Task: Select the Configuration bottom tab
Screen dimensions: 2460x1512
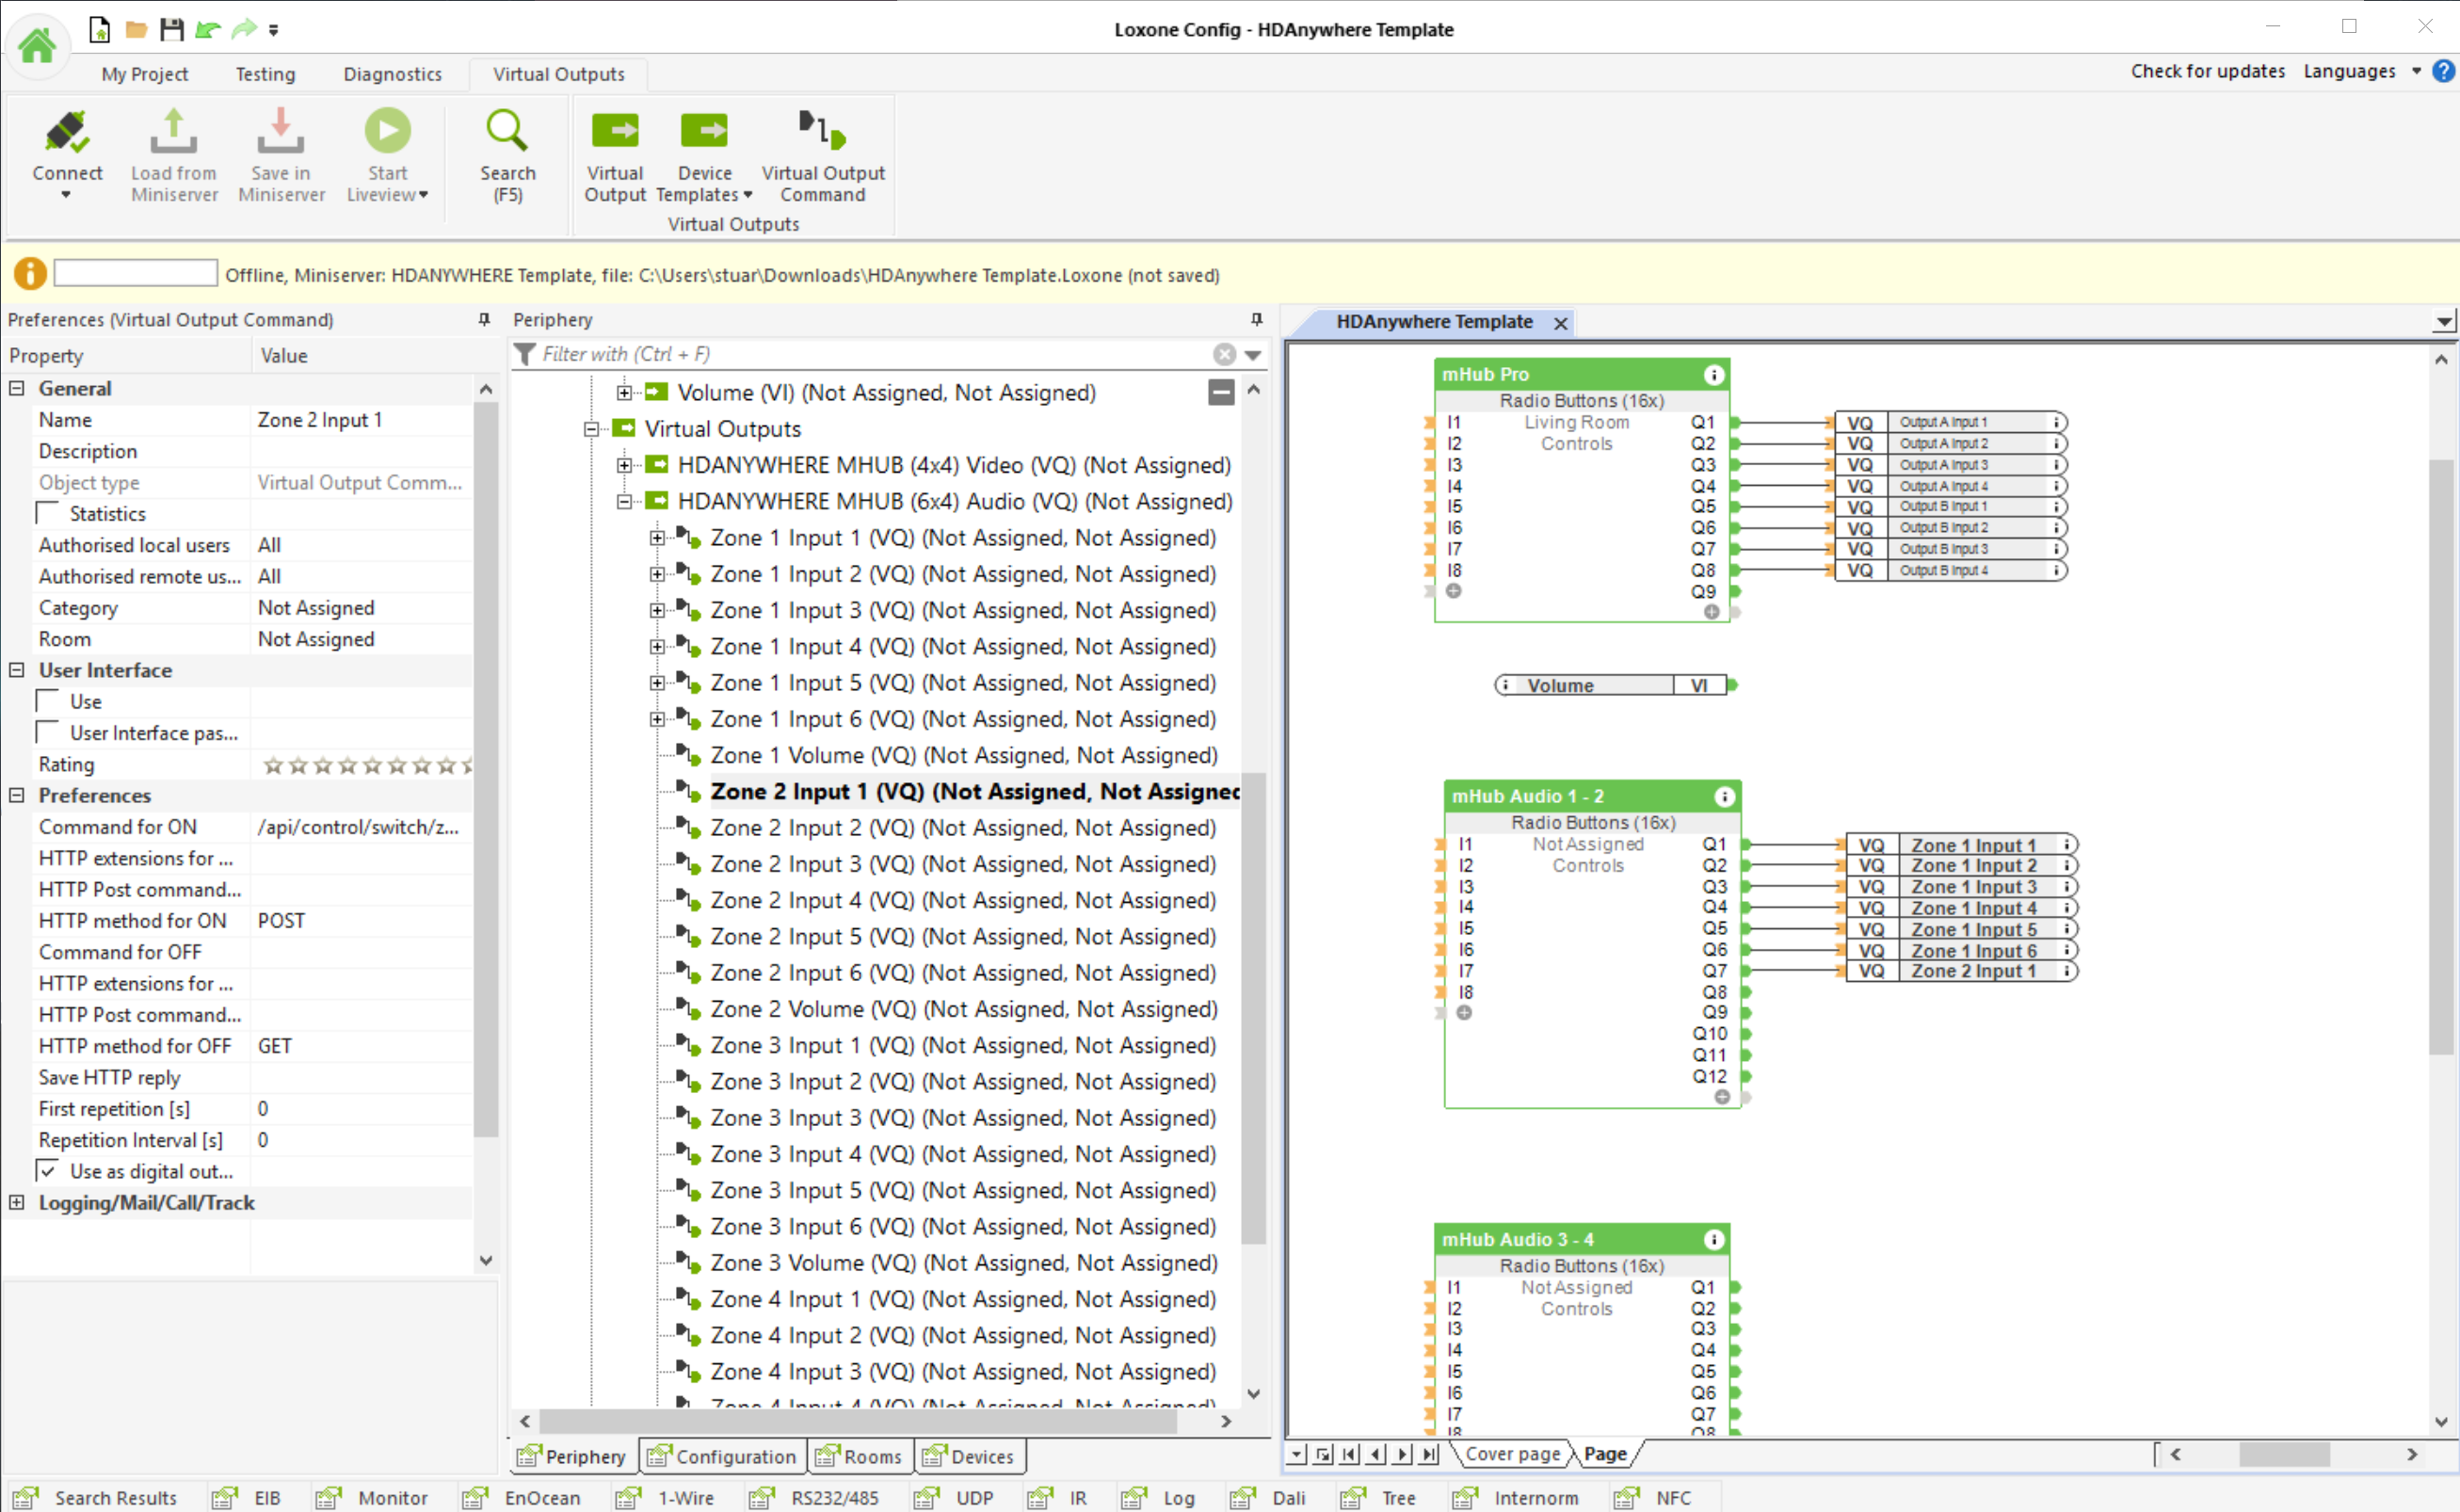Action: (721, 1457)
